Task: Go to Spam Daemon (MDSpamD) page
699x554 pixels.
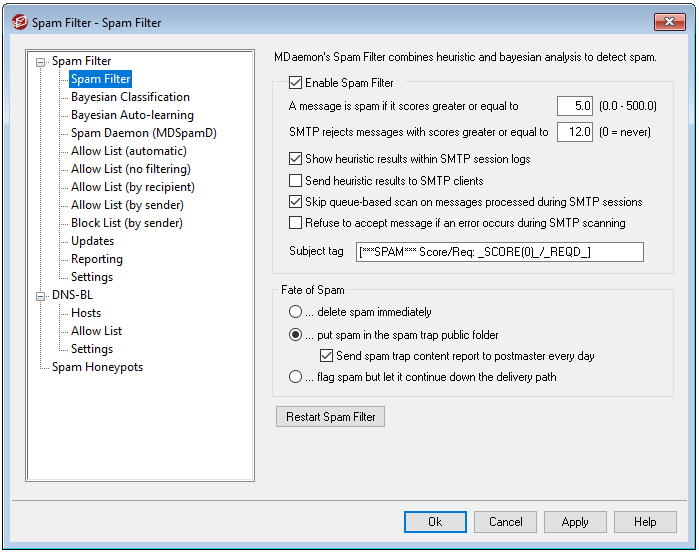Action: click(x=143, y=133)
